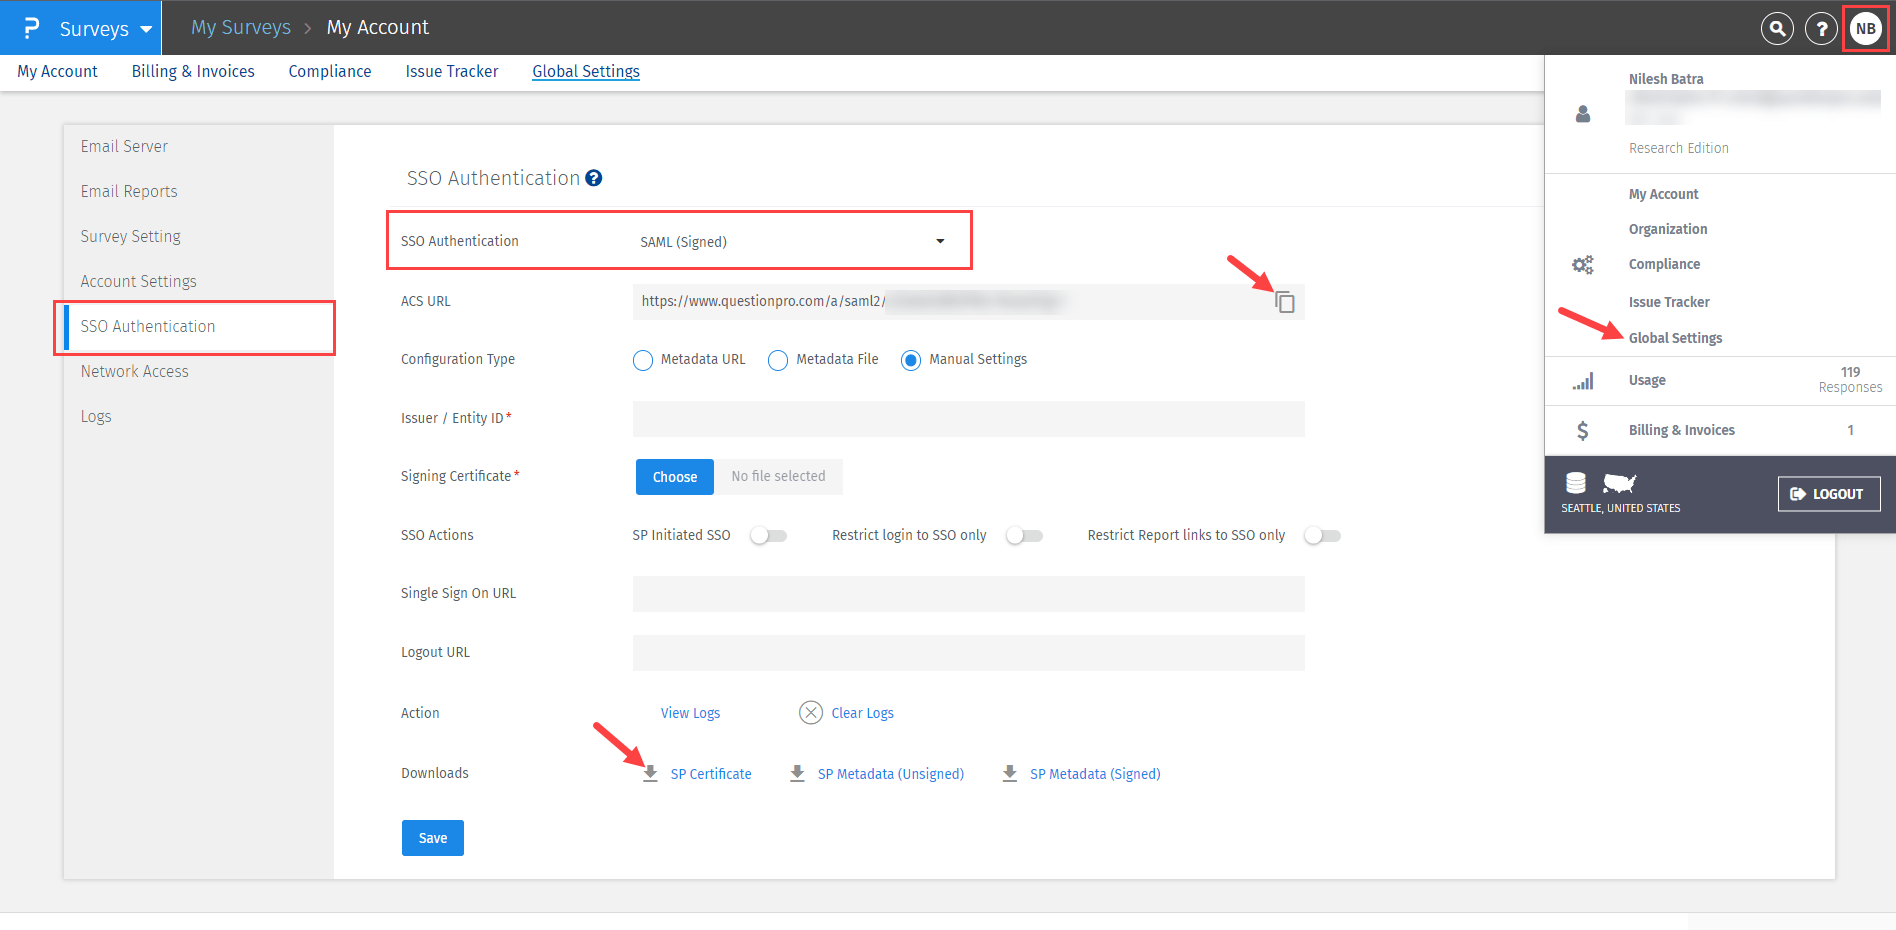
Task: Click the Issuer / Entity ID input field
Action: point(969,419)
